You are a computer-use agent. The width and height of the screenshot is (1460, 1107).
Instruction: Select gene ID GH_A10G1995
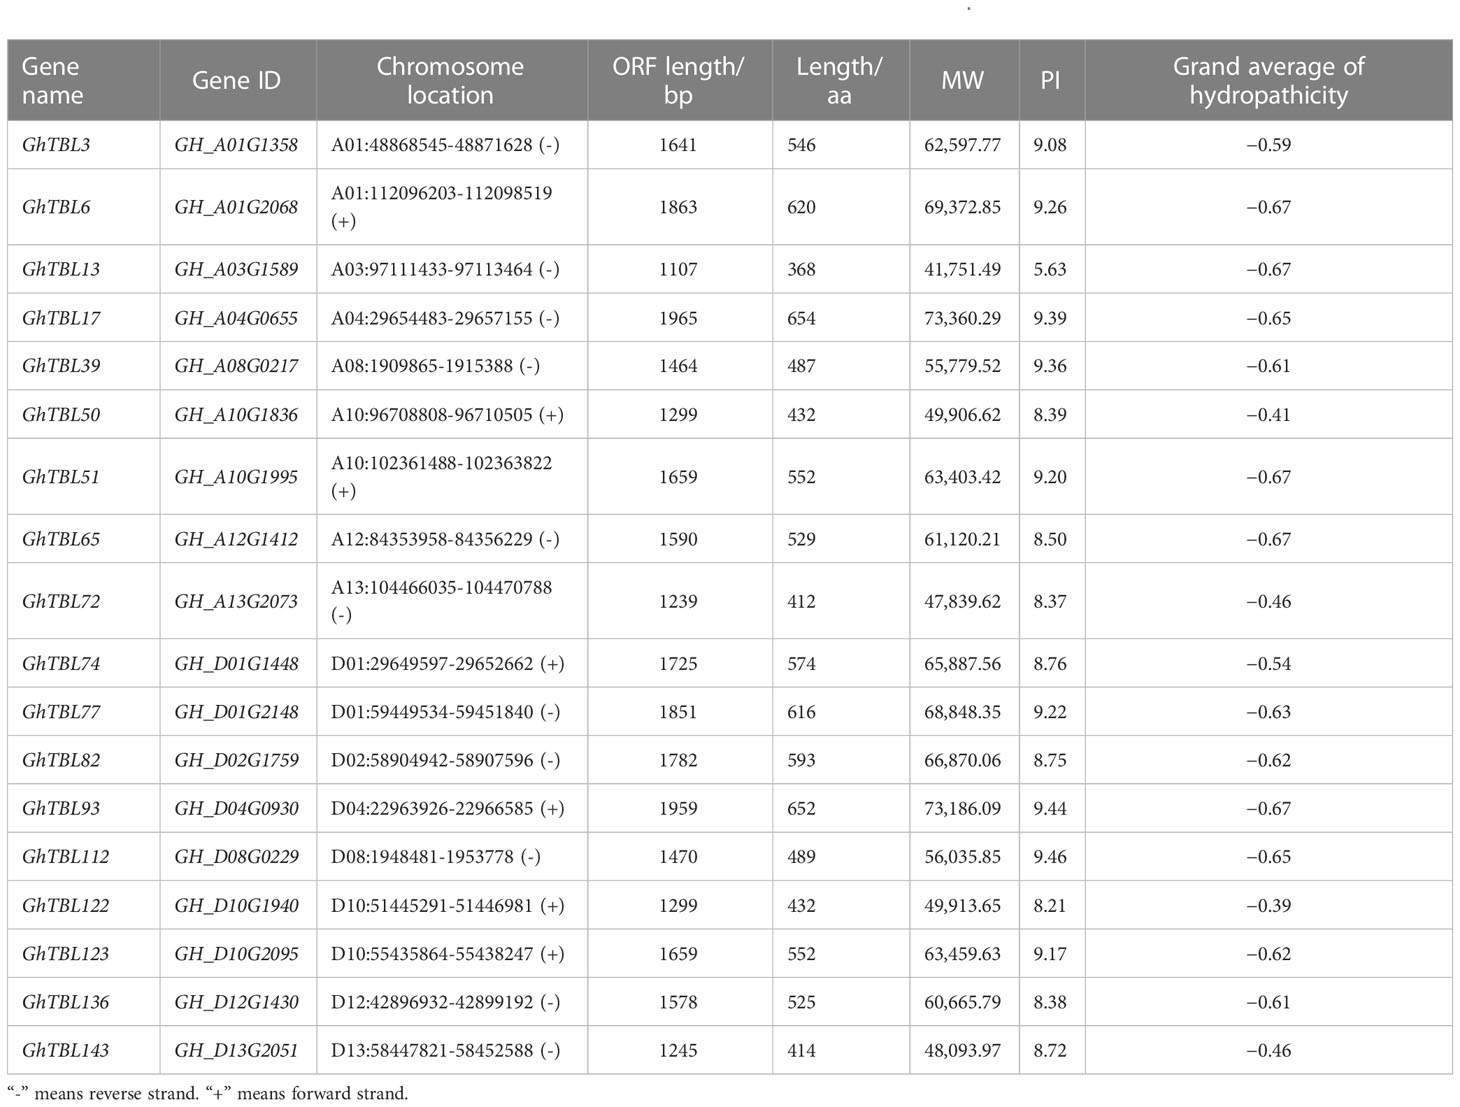[236, 477]
